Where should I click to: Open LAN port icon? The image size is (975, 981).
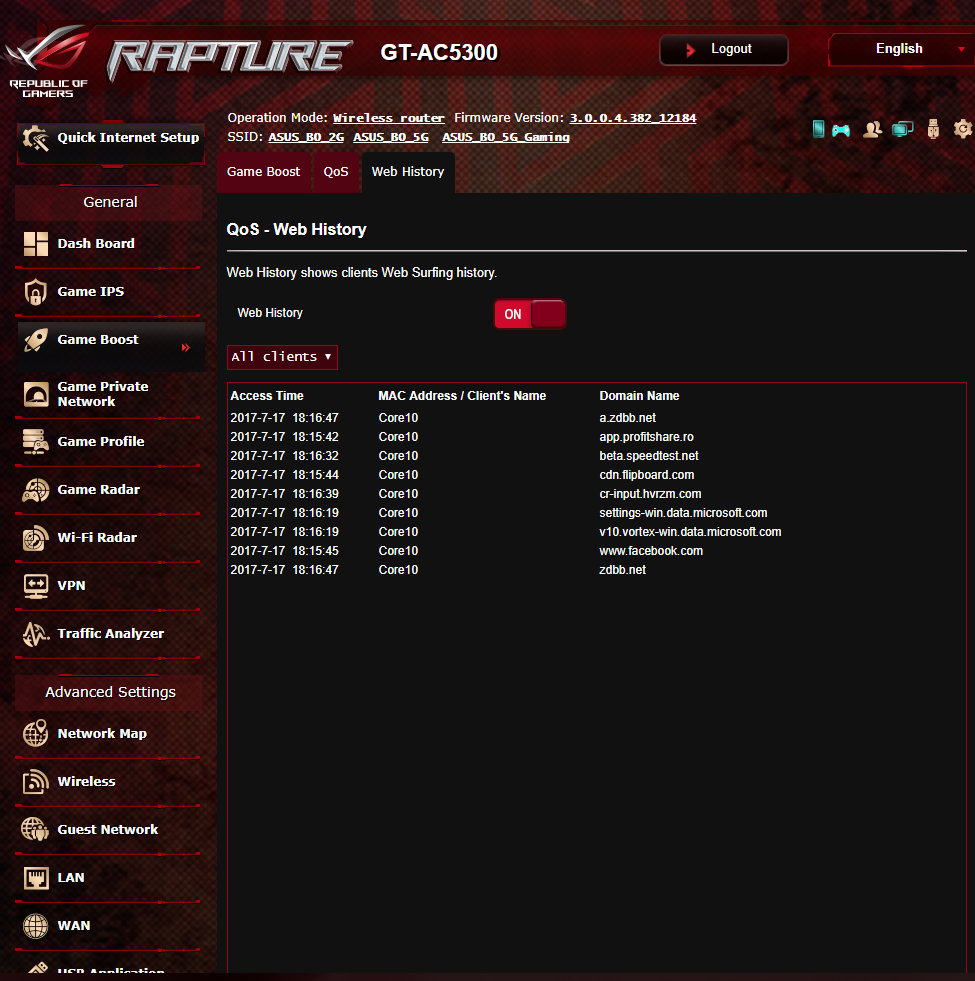(36, 878)
